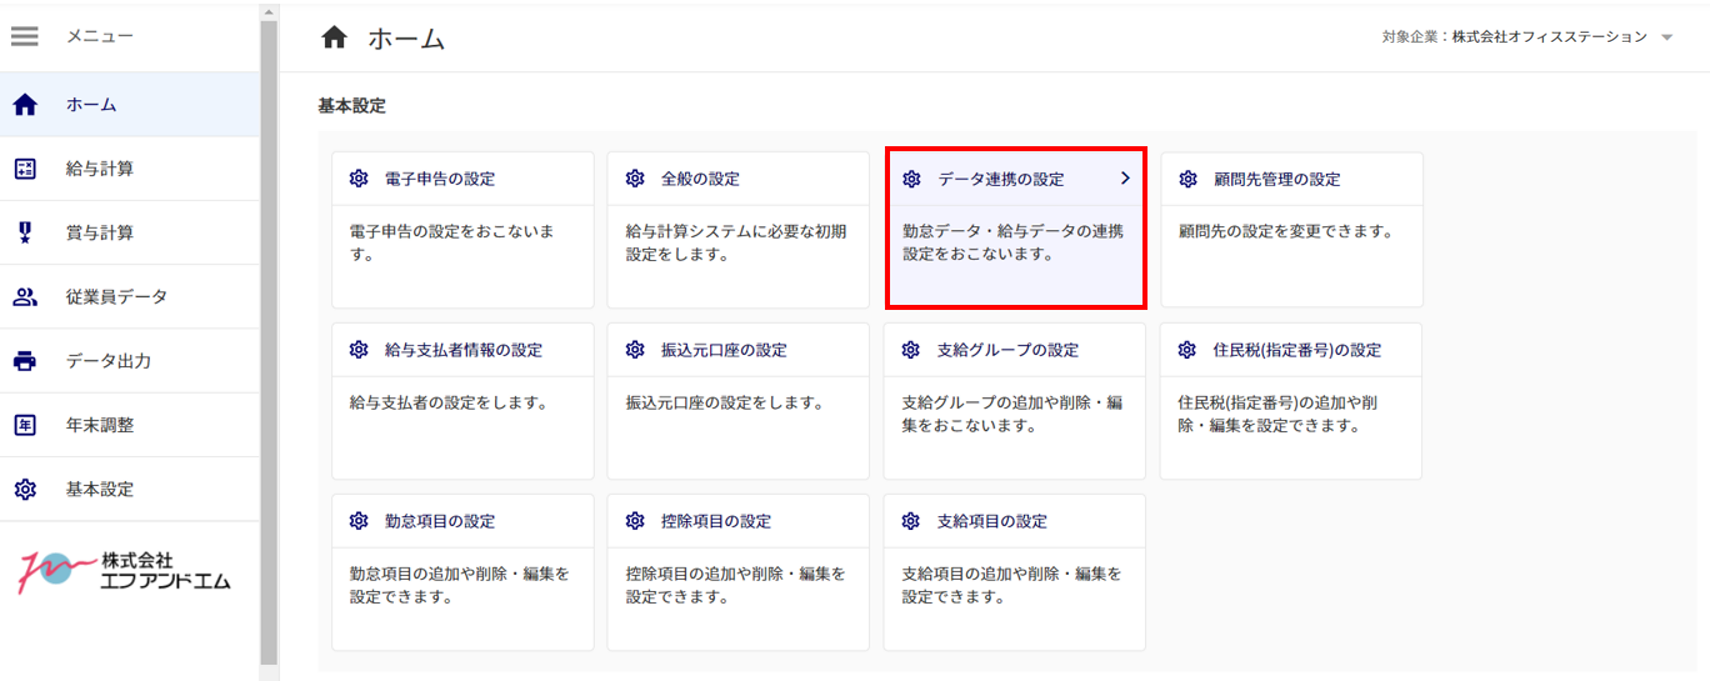The height and width of the screenshot is (681, 1710).
Task: Open the 電子申告の設定 link
Action: click(440, 179)
